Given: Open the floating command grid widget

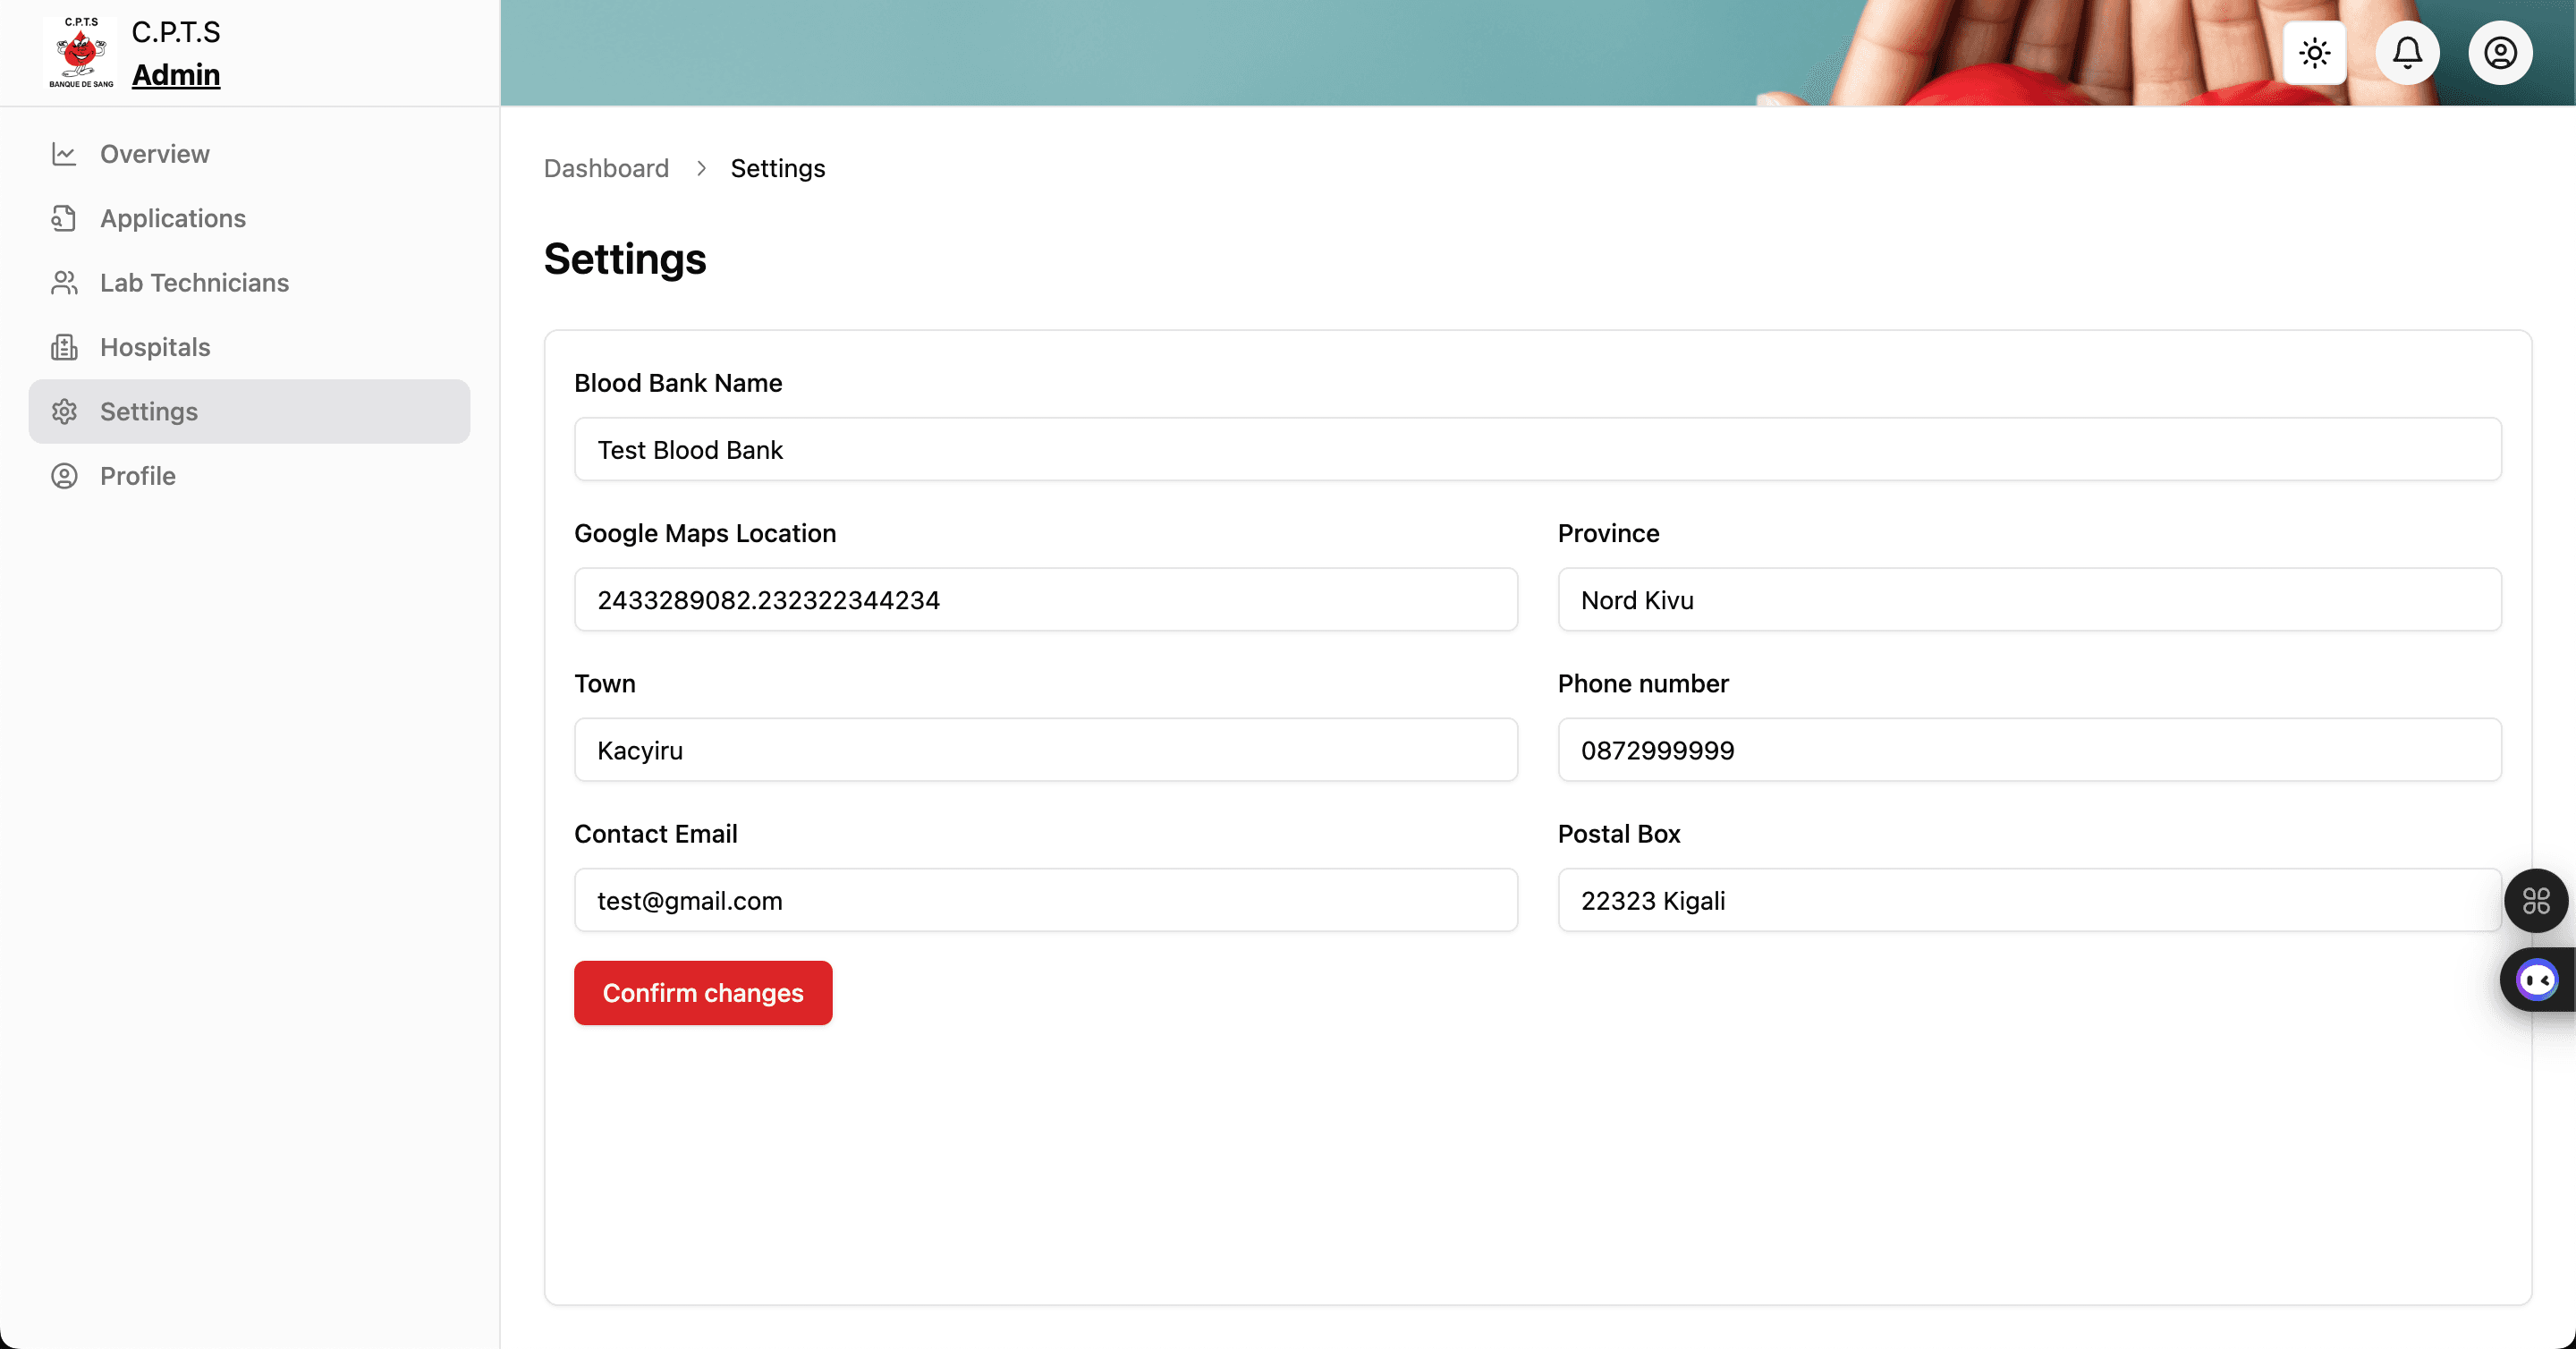Looking at the screenshot, I should (x=2535, y=901).
